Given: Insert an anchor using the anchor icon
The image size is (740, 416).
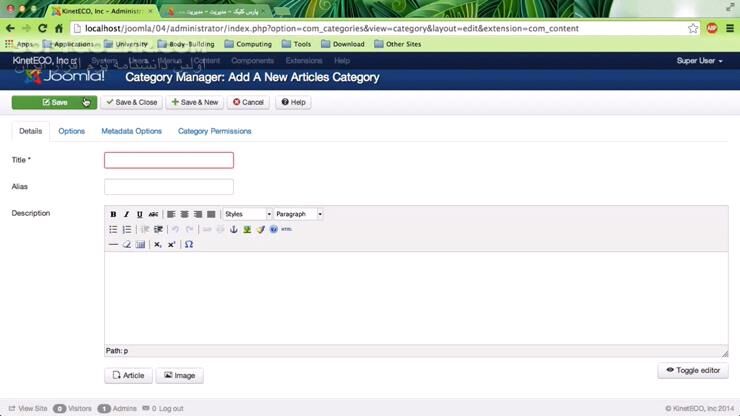Looking at the screenshot, I should pos(234,229).
